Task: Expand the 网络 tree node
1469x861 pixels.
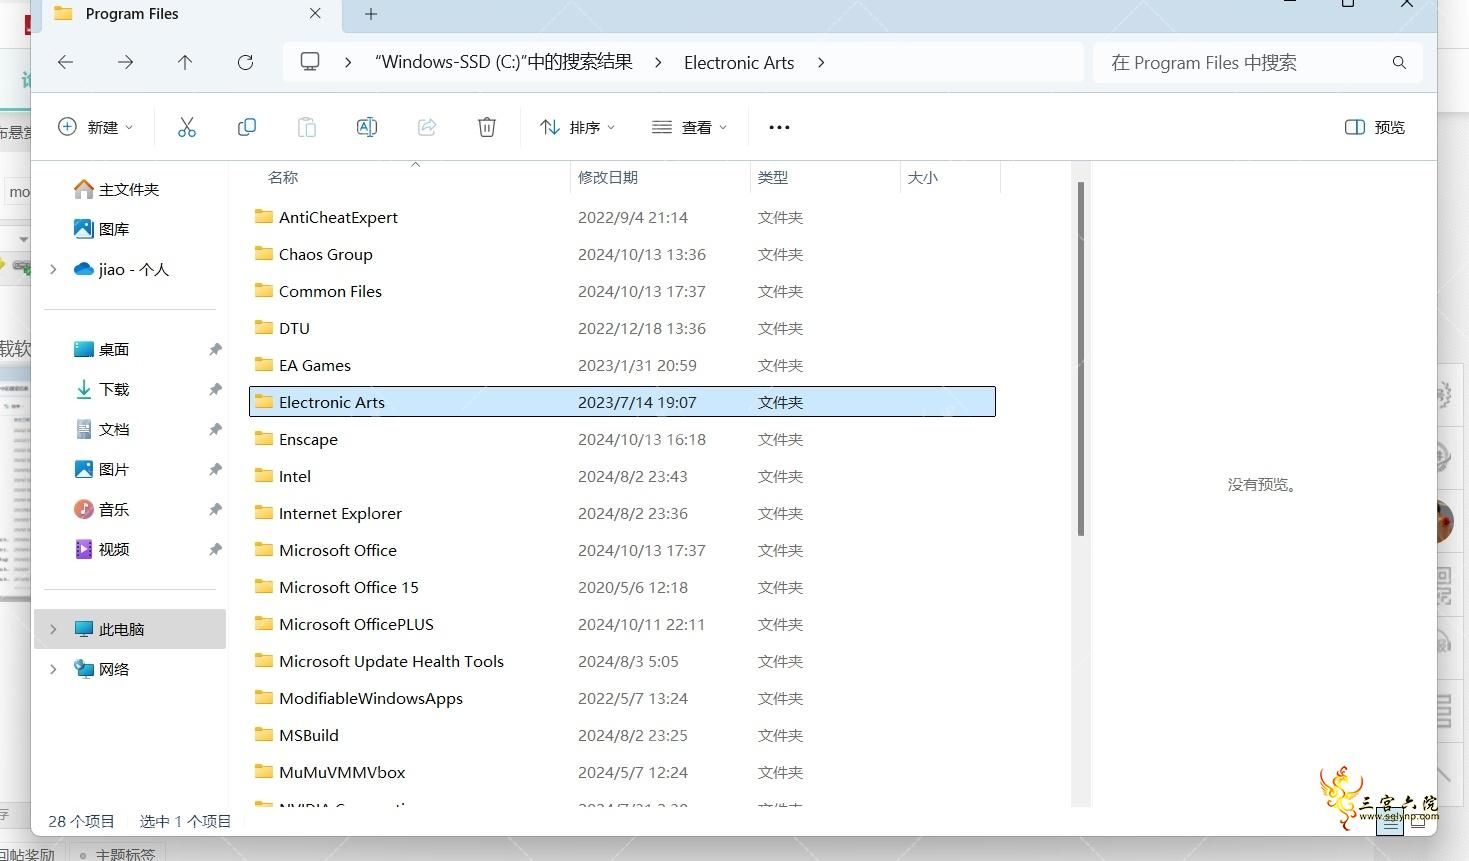Action: point(53,669)
